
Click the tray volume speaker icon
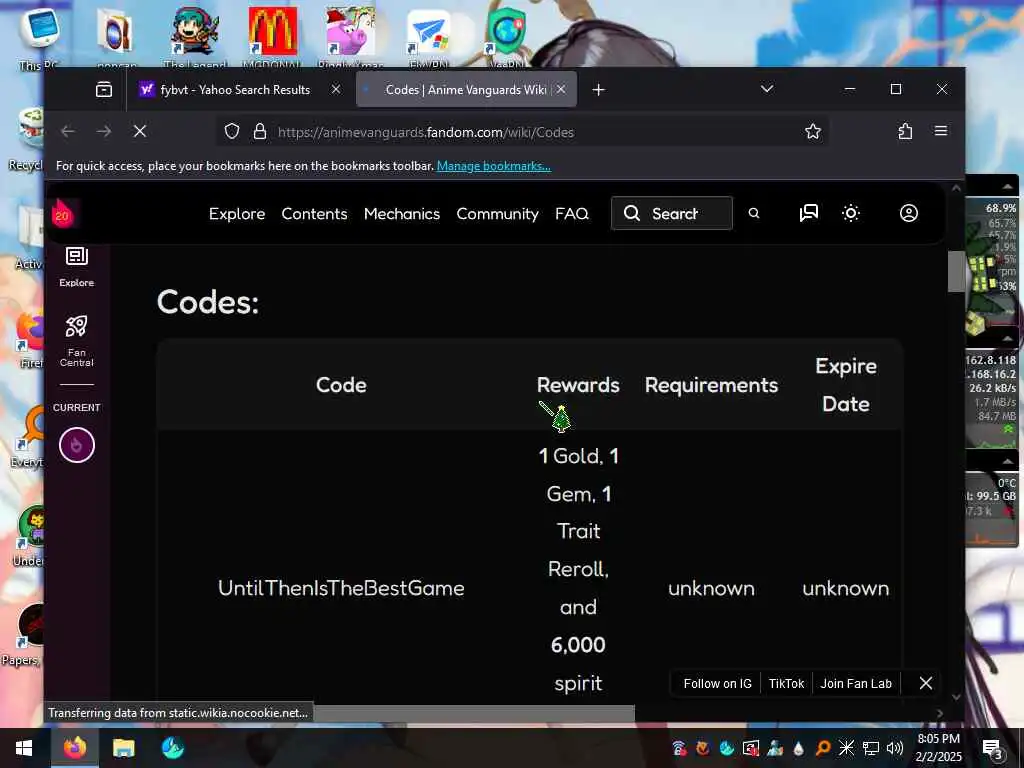click(x=895, y=748)
